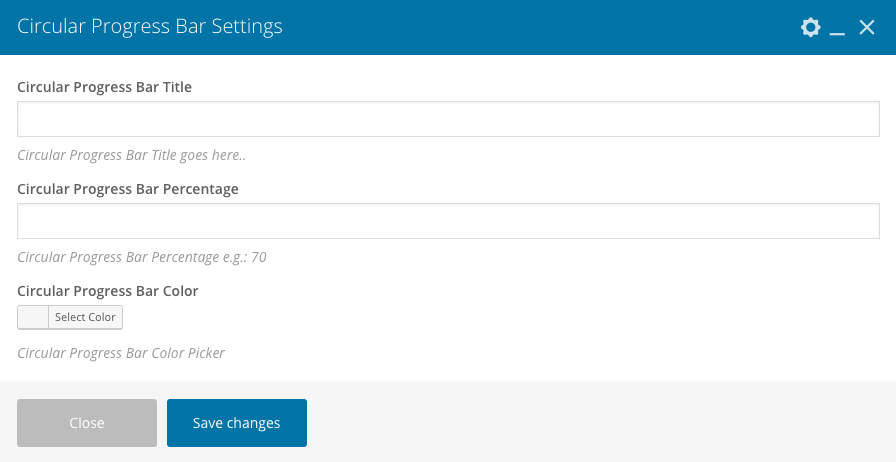Minimize the Circular Progress Bar Settings panel
Screen dimensions: 896x462
click(838, 28)
